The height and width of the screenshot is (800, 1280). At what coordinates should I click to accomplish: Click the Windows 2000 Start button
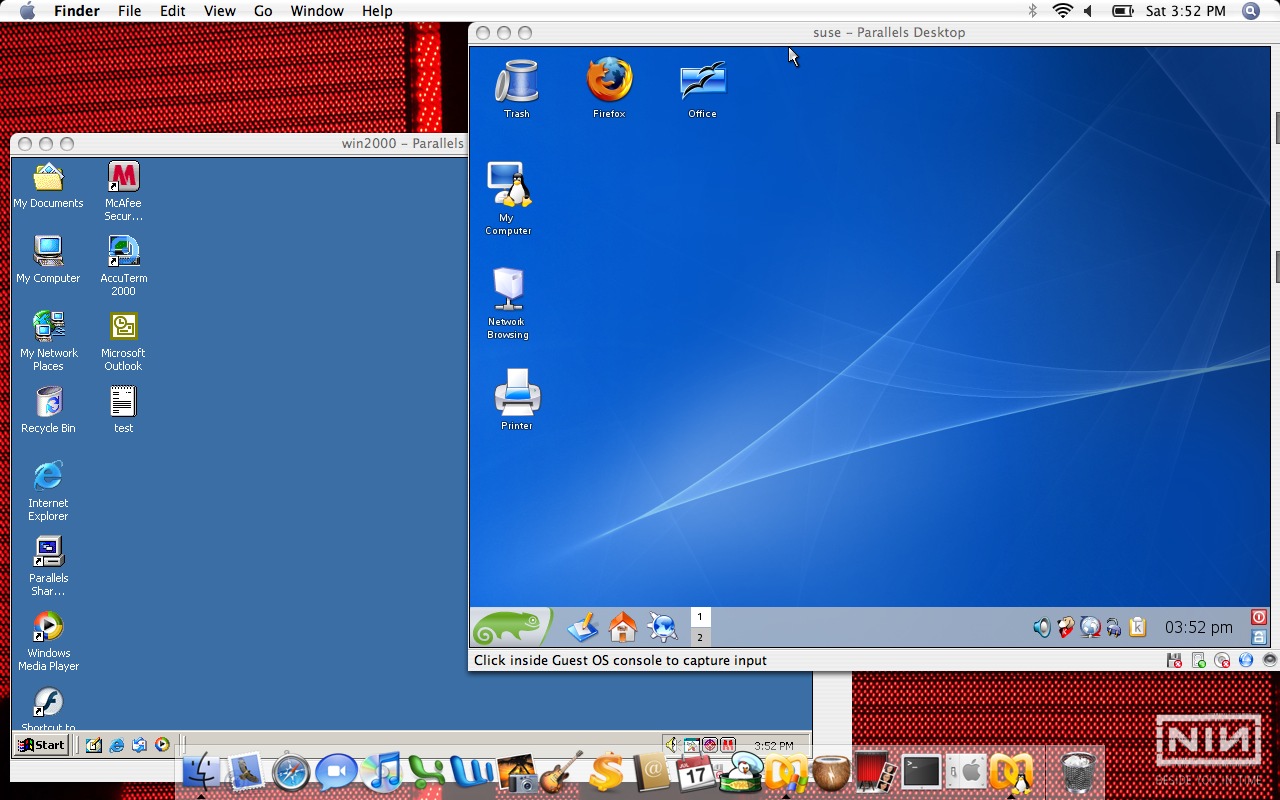tap(41, 745)
